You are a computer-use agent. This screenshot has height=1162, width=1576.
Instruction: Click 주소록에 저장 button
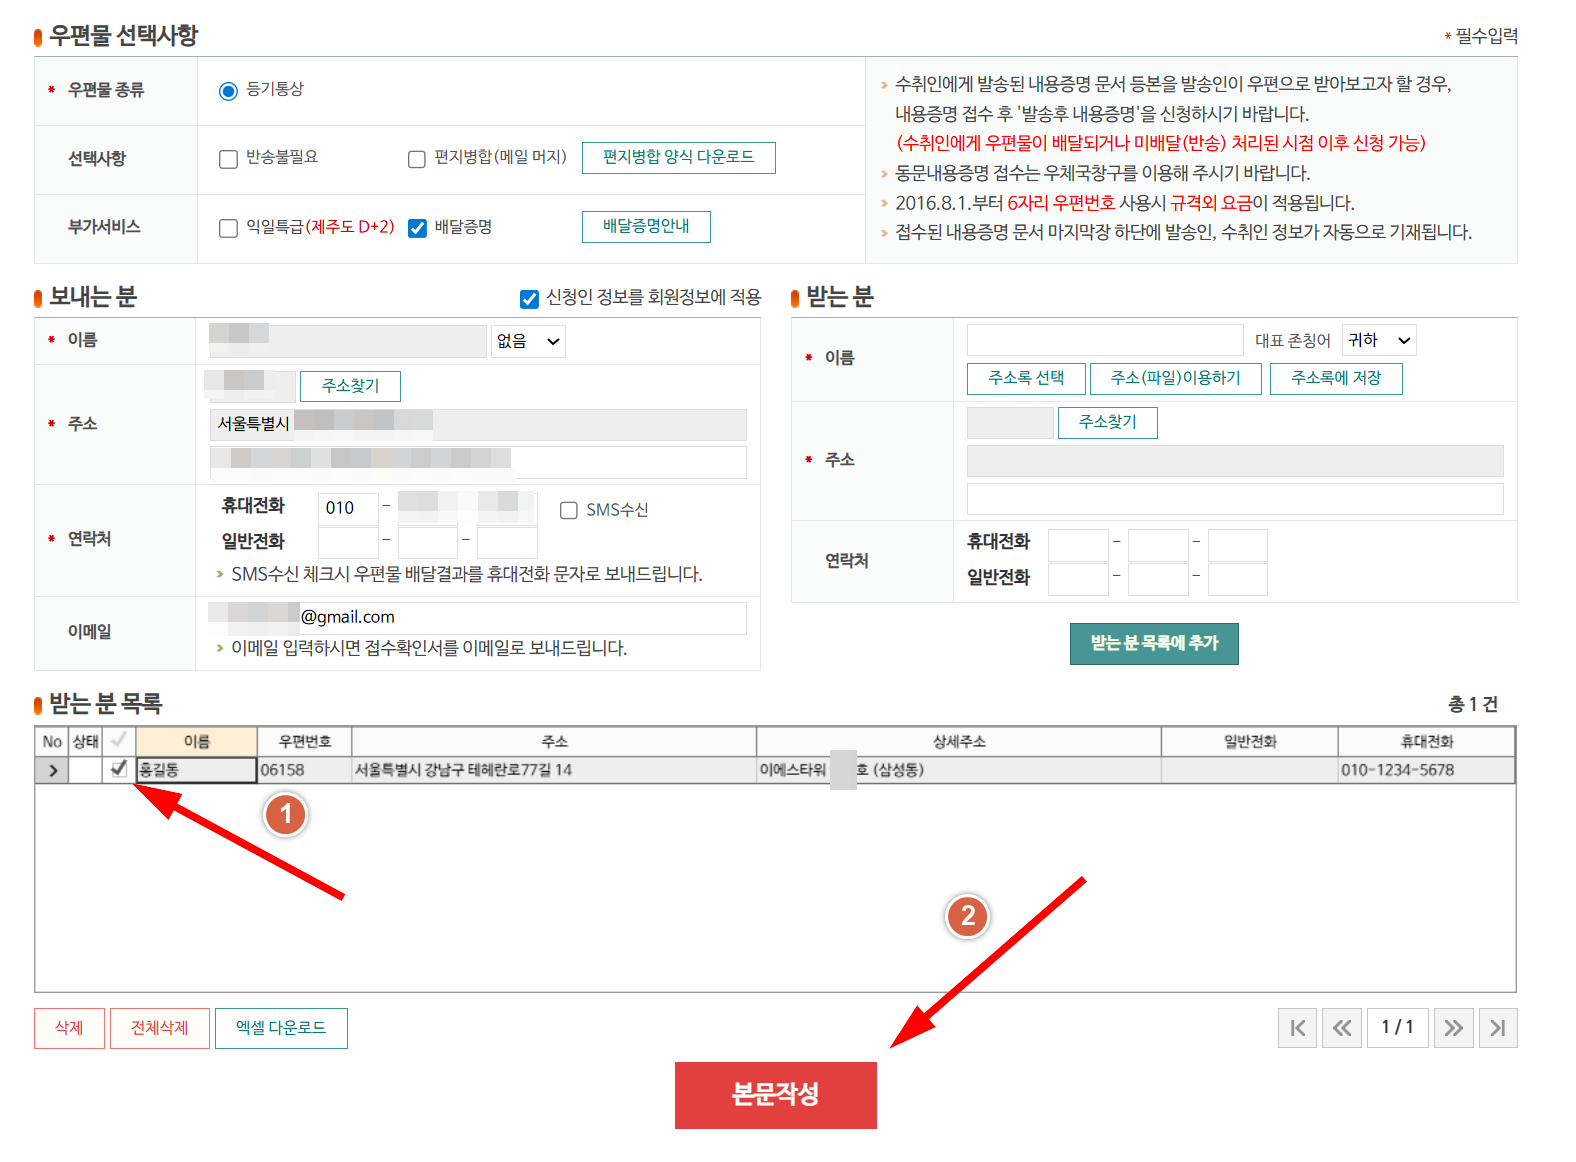(1336, 379)
